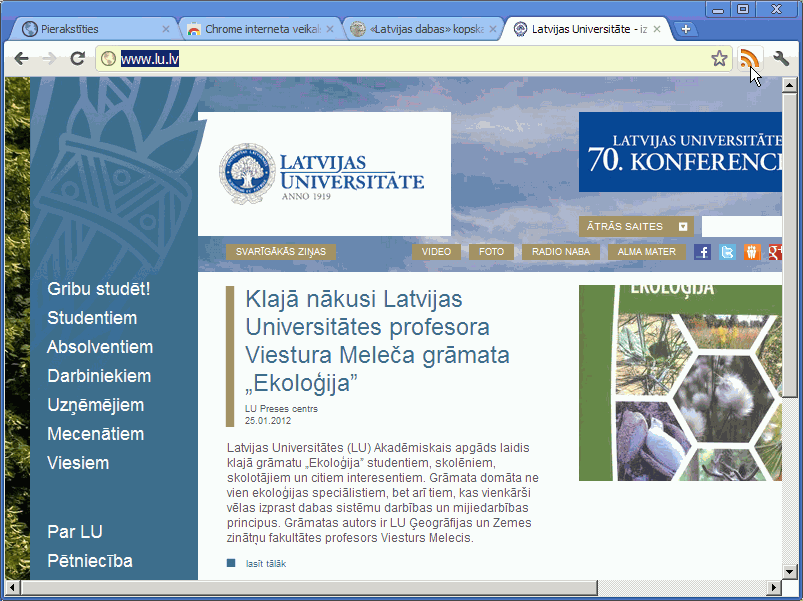Screen dimensions: 803x601
Task: Click the LU Preses centrs byline
Action: (281, 409)
